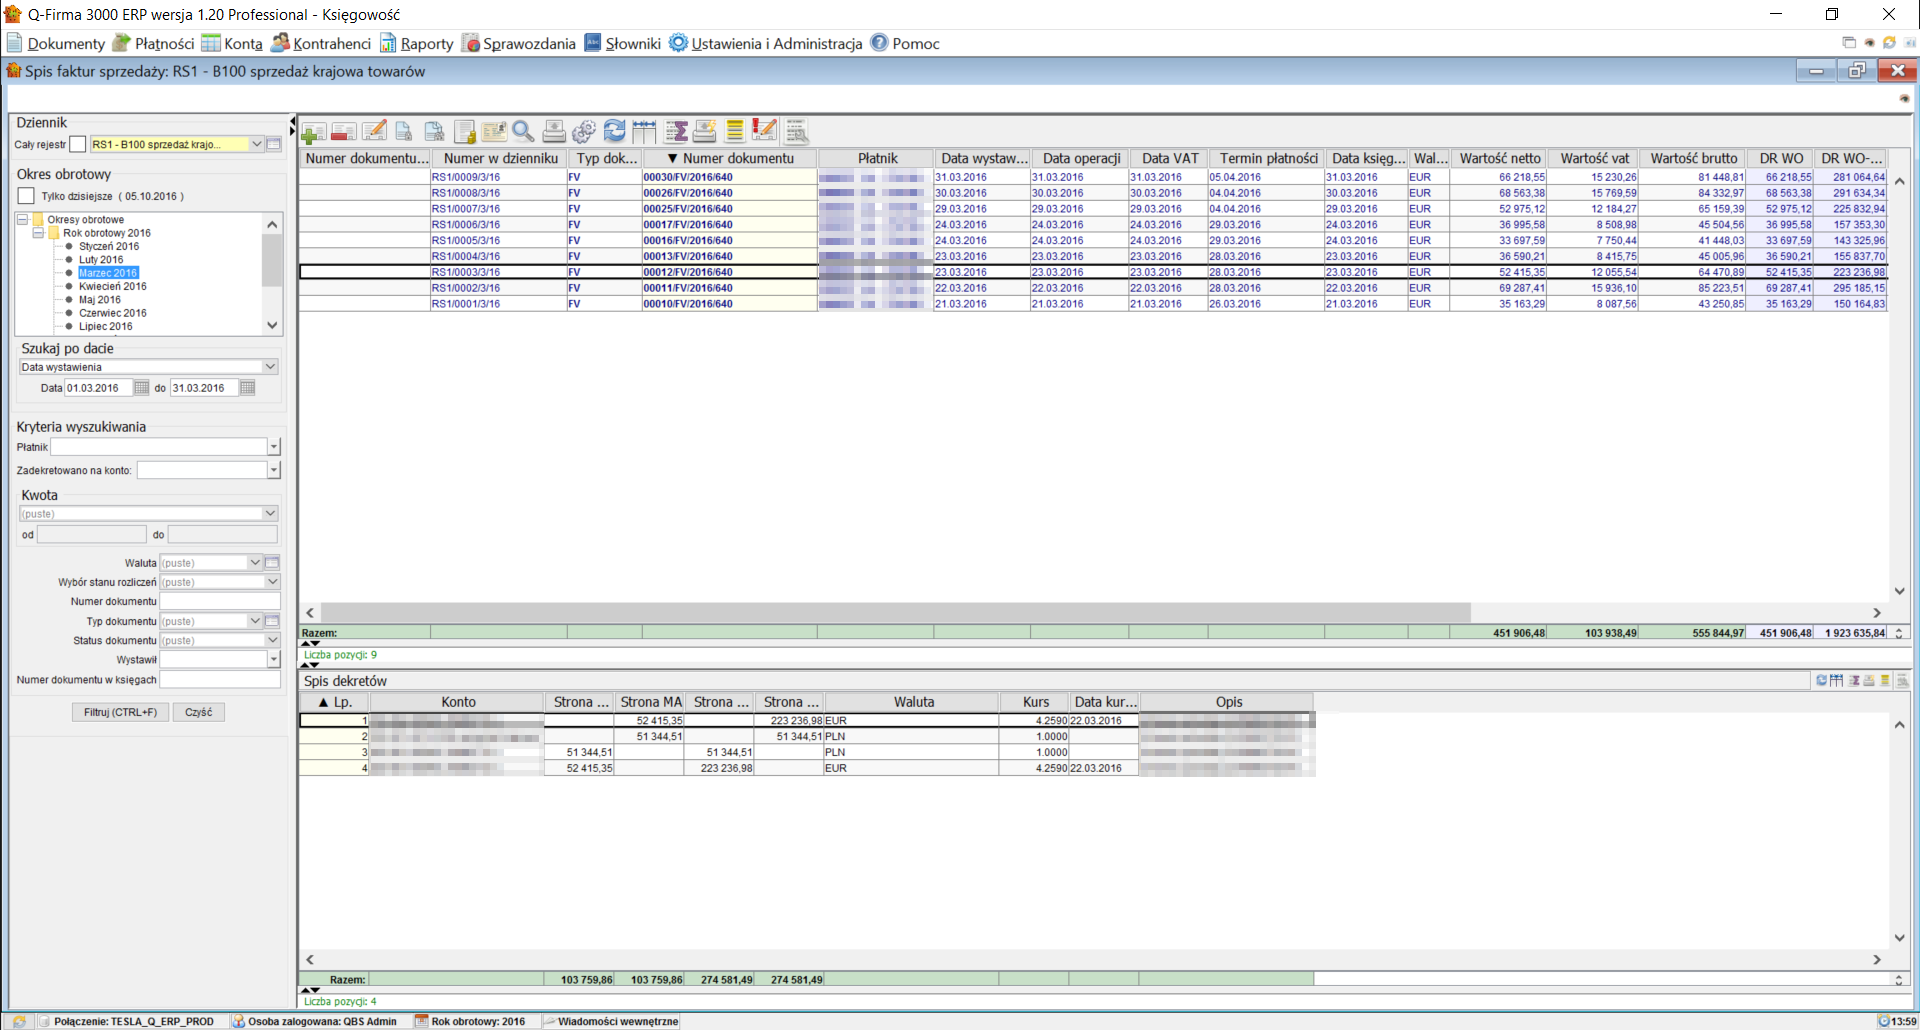This screenshot has height=1030, width=1920.
Task: Click the sigma summary icon in main toolbar
Action: coord(676,132)
